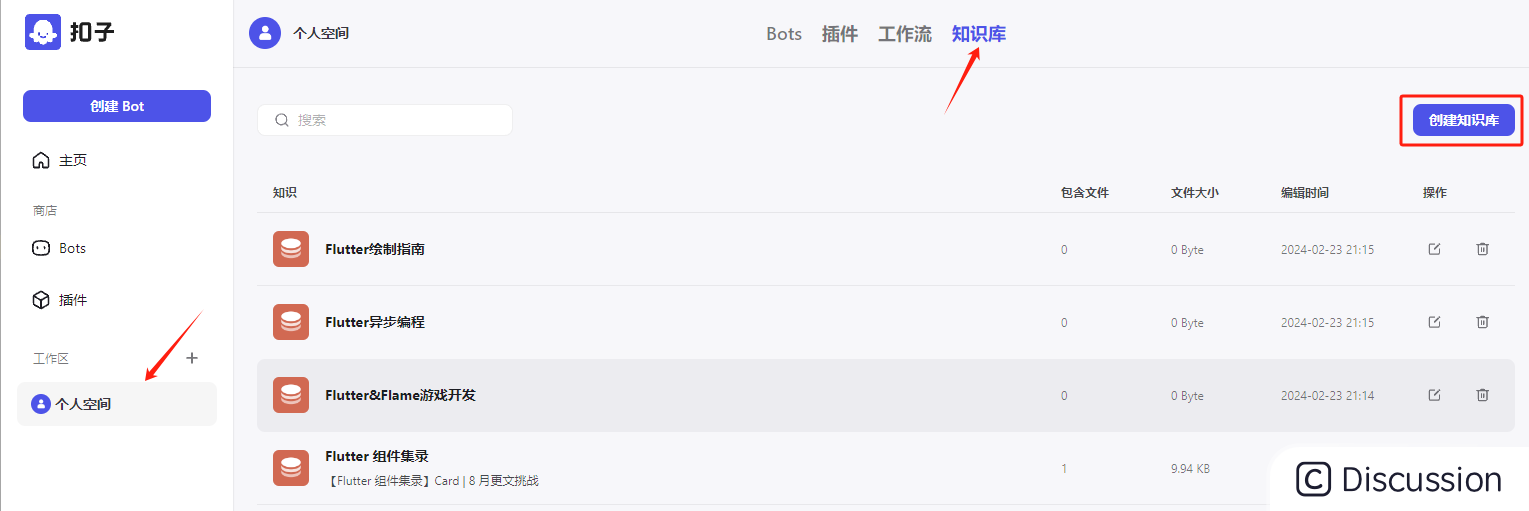Delete the Flutter绘制指南 knowledge base
This screenshot has height=511, width=1529.
[x=1483, y=249]
